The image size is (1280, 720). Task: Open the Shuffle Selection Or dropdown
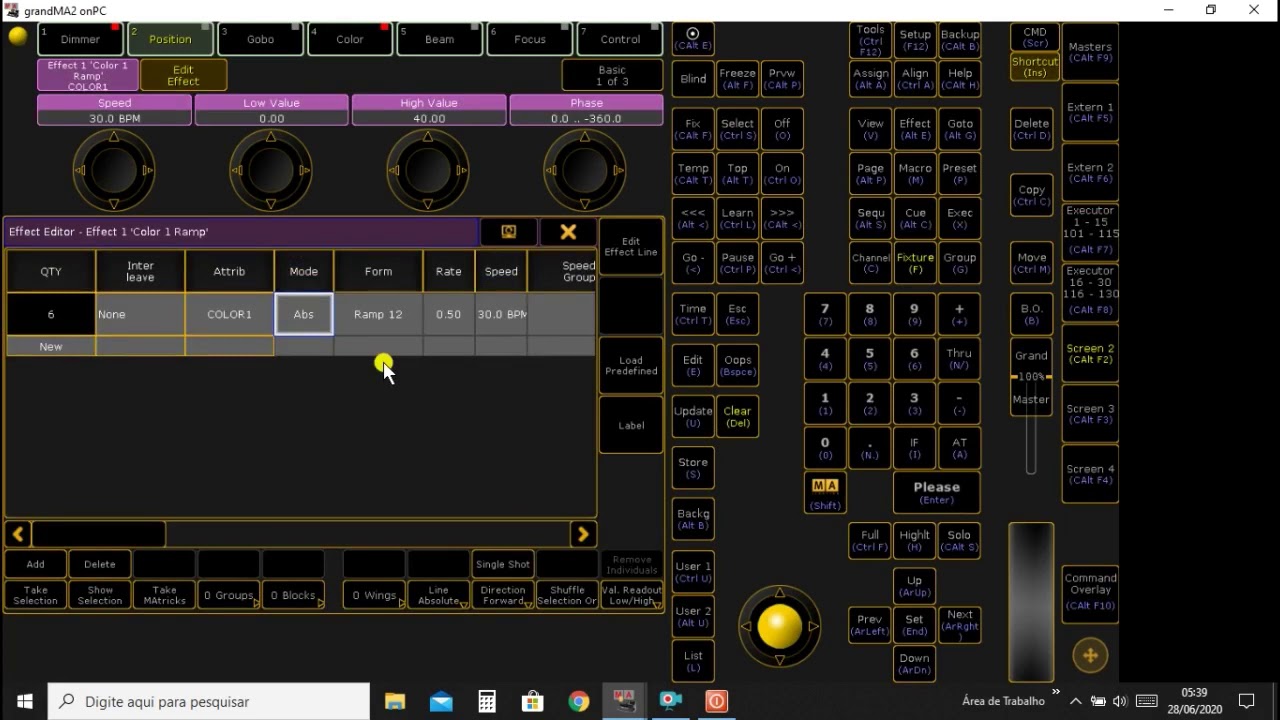pos(567,595)
